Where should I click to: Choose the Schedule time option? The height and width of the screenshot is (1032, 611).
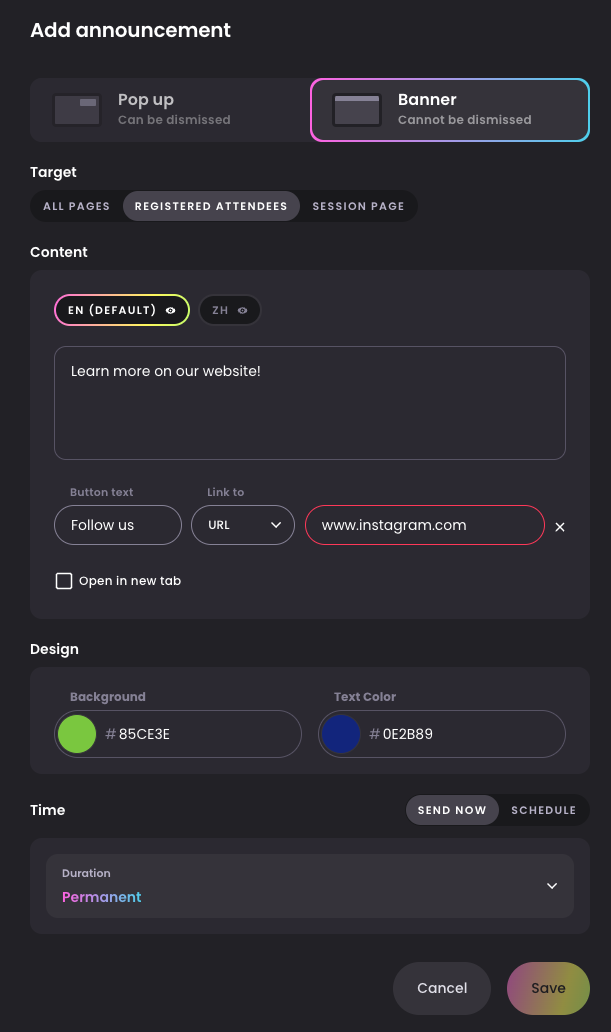pos(543,810)
